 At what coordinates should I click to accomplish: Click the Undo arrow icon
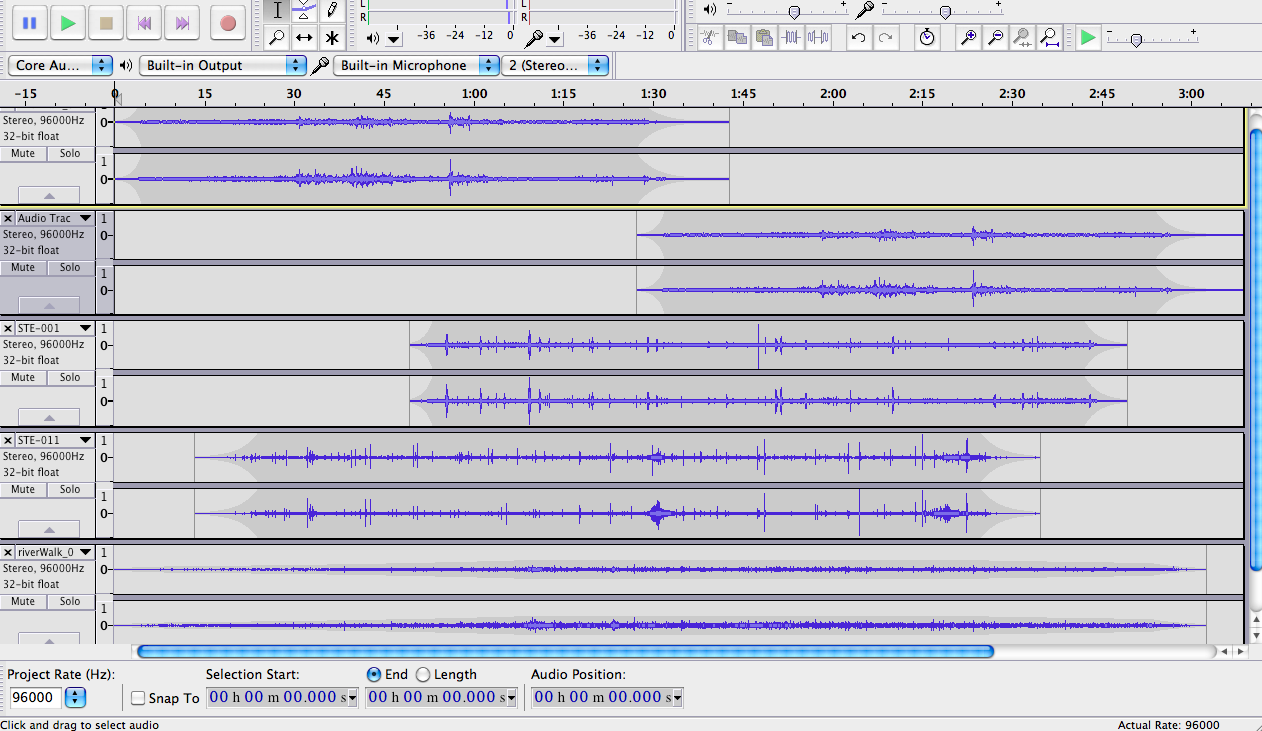pyautogui.click(x=858, y=38)
